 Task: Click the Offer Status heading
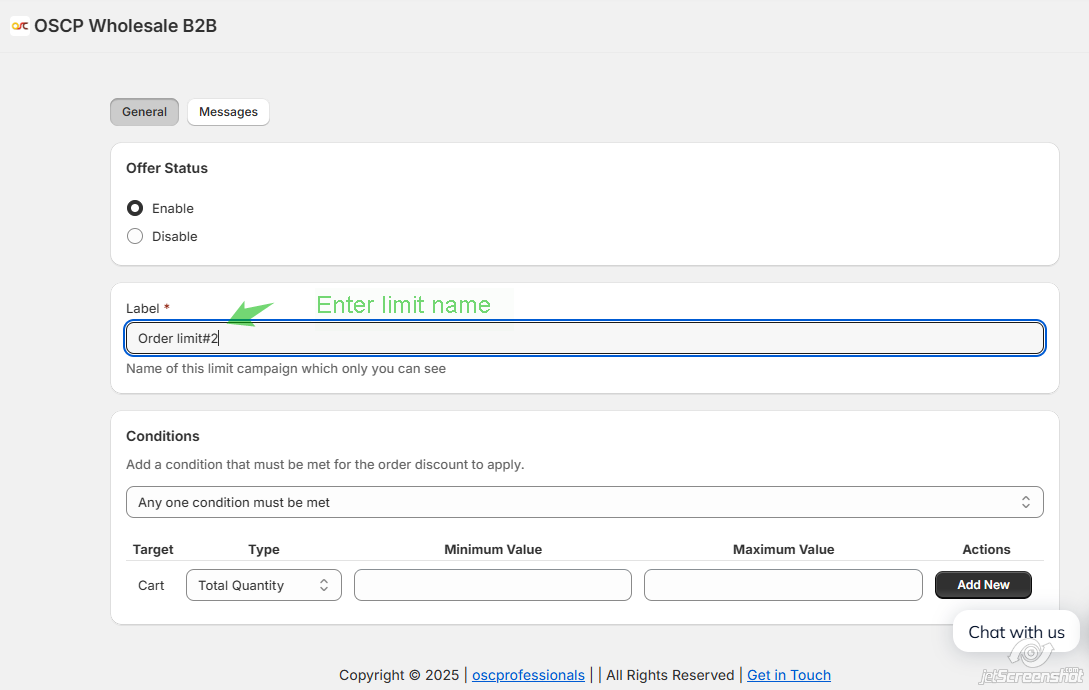pyautogui.click(x=167, y=168)
